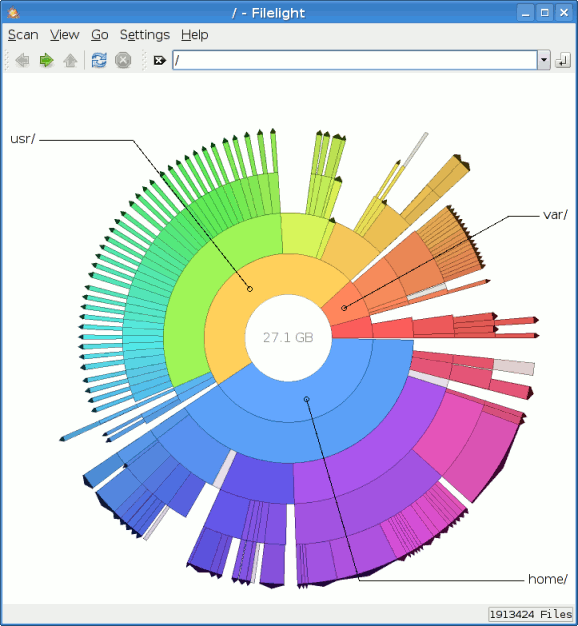Click the Back navigation arrow
Viewport: 578px width, 626px height.
click(x=22, y=61)
